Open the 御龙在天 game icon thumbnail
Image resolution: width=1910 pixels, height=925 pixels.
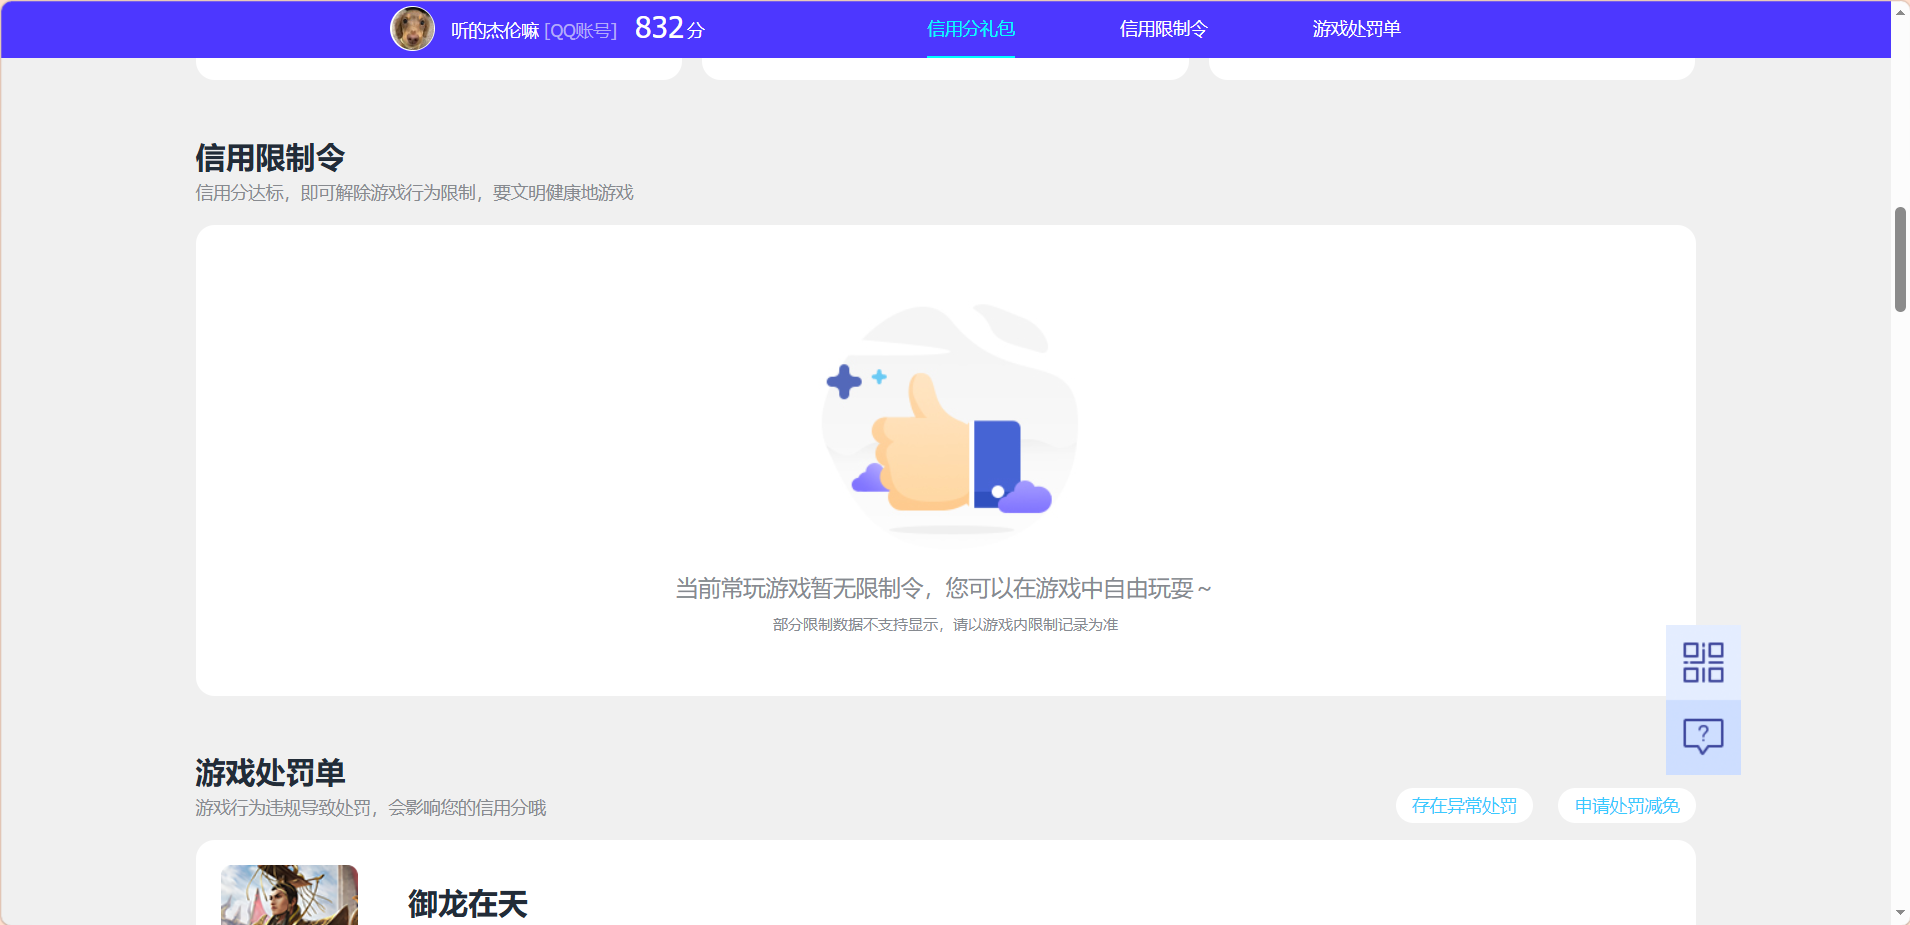[288, 895]
